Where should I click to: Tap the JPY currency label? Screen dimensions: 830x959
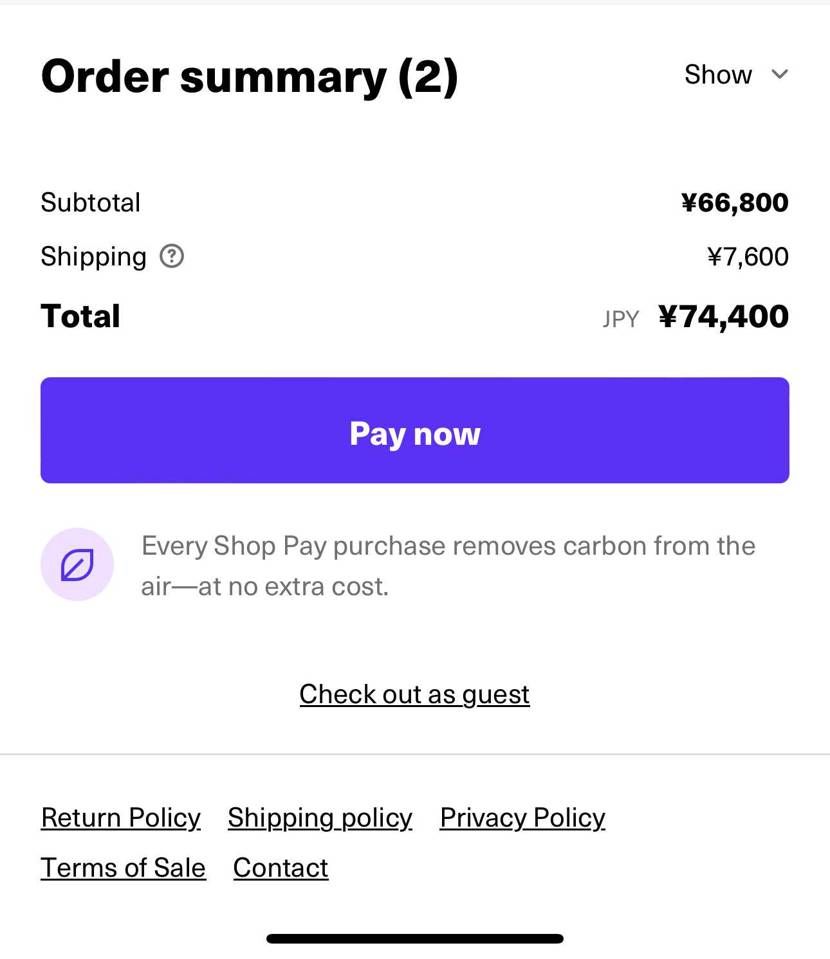[x=620, y=320]
